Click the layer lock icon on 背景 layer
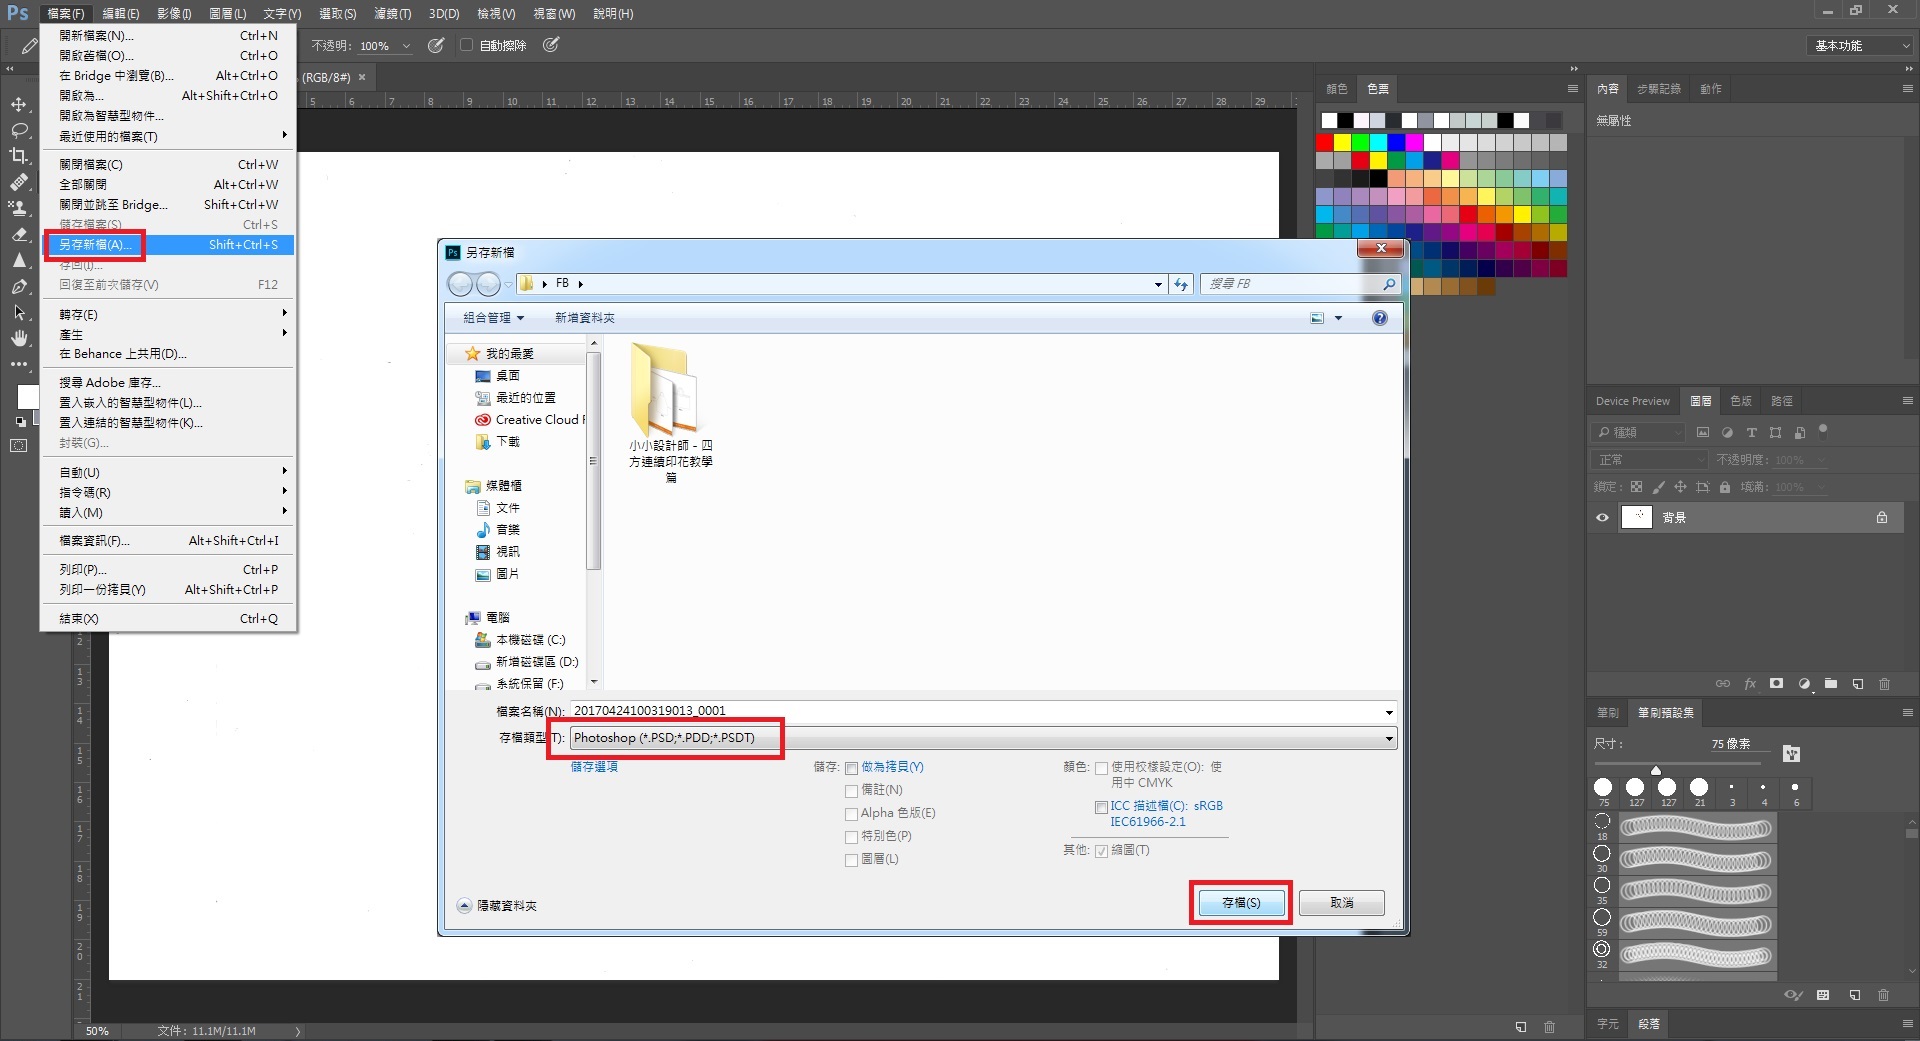The width and height of the screenshot is (1920, 1041). pos(1881,518)
